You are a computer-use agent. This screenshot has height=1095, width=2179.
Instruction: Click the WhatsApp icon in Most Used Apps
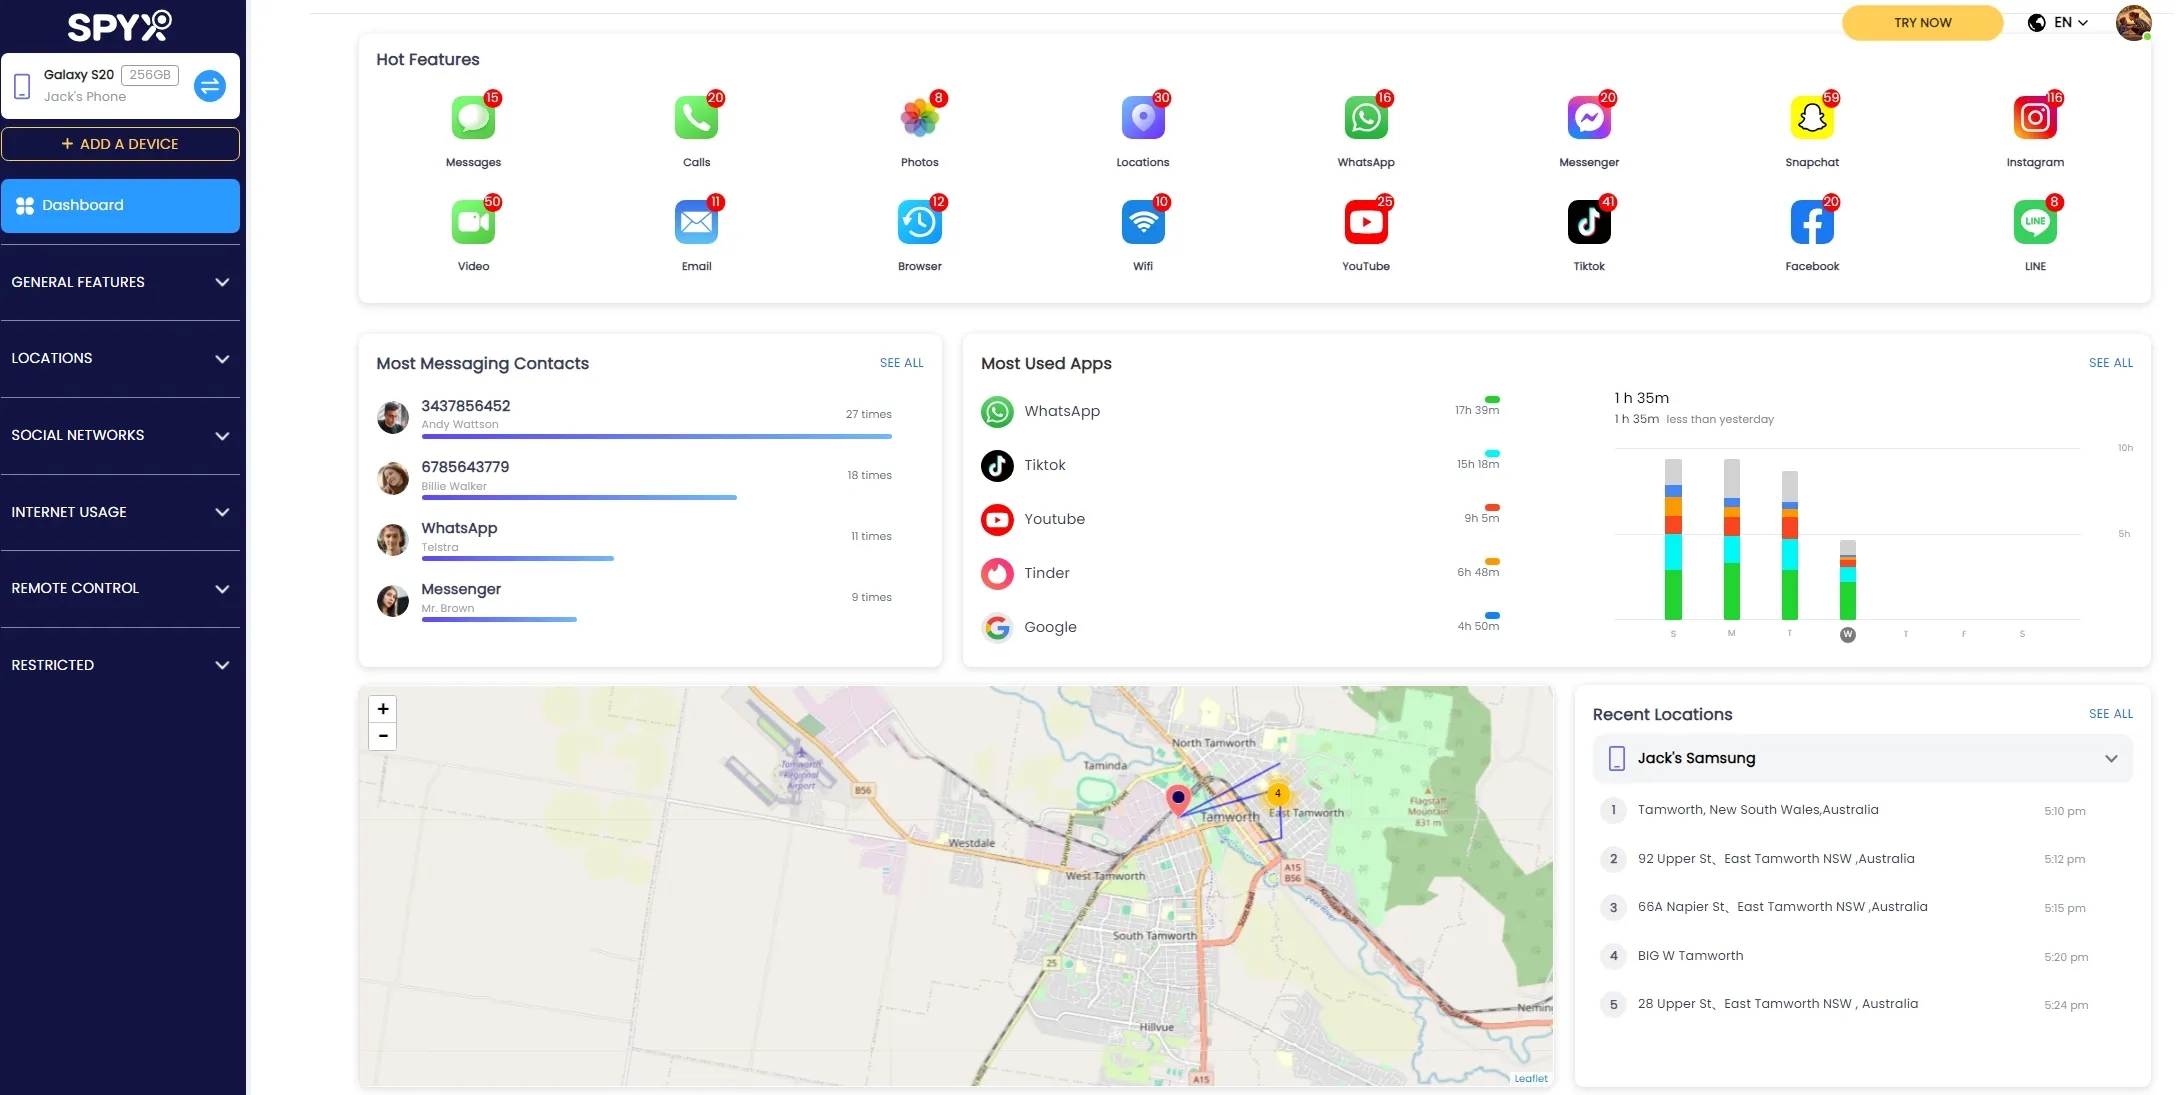pyautogui.click(x=997, y=411)
